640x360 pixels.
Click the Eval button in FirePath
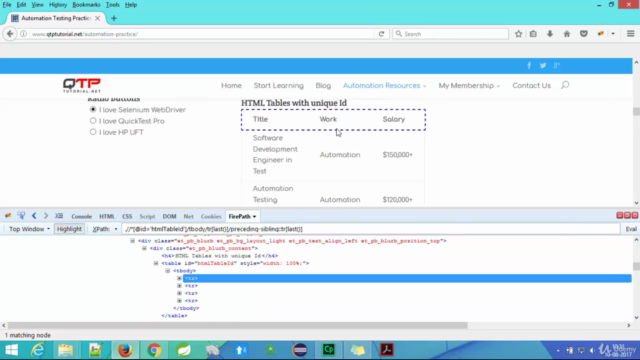(x=631, y=229)
